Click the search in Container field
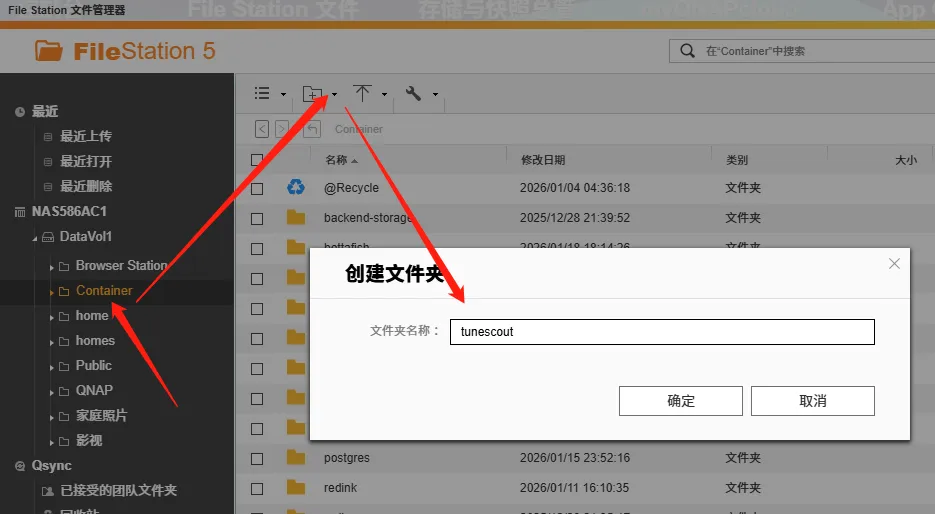This screenshot has width=935, height=514. point(802,51)
